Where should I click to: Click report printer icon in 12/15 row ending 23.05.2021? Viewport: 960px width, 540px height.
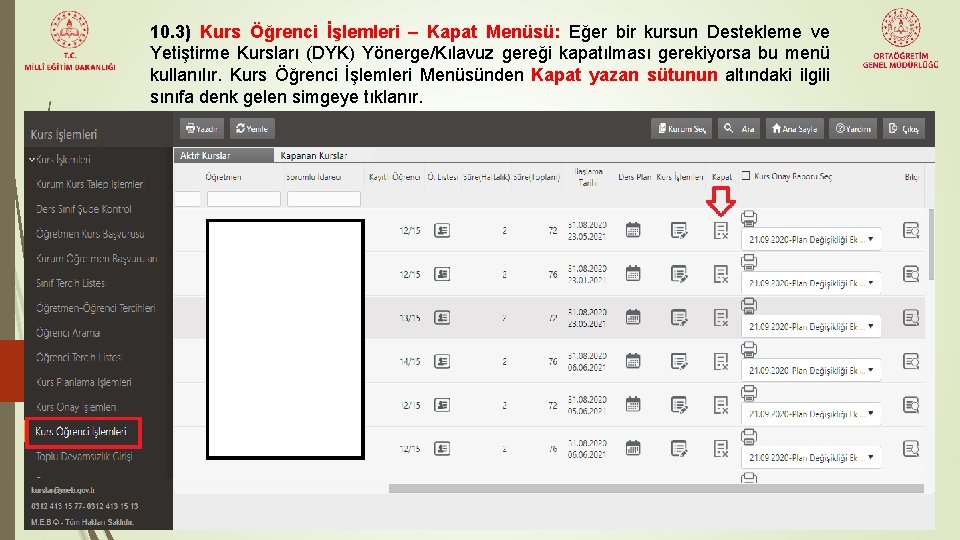click(749, 218)
